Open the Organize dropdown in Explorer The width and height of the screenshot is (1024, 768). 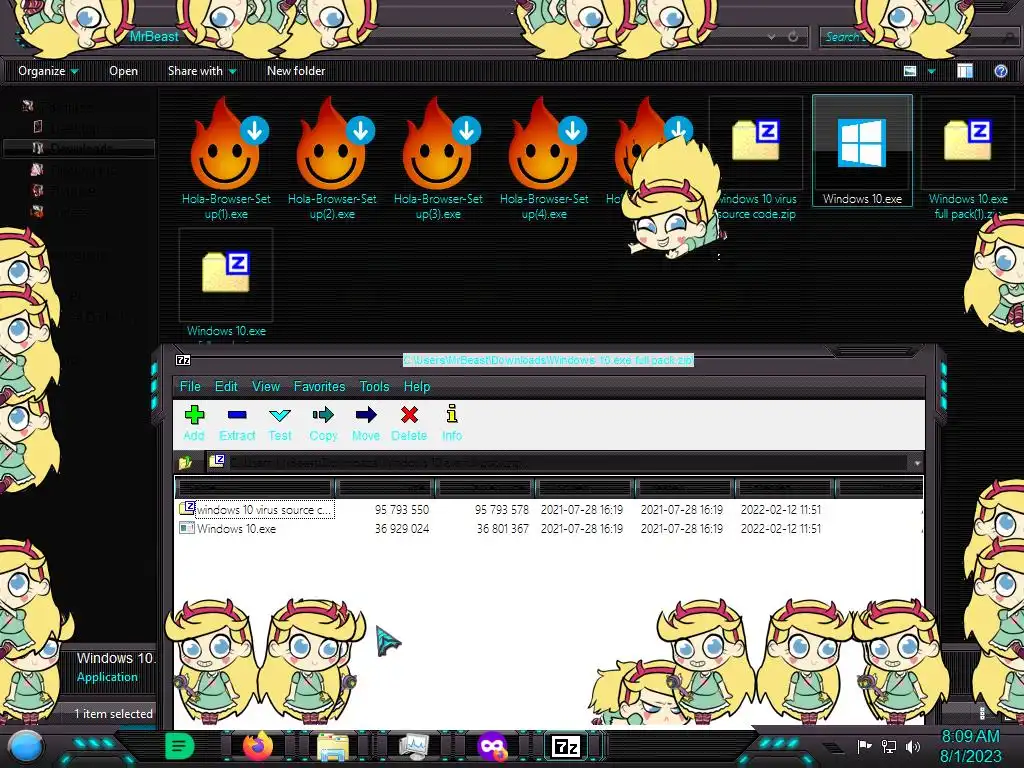tap(48, 71)
